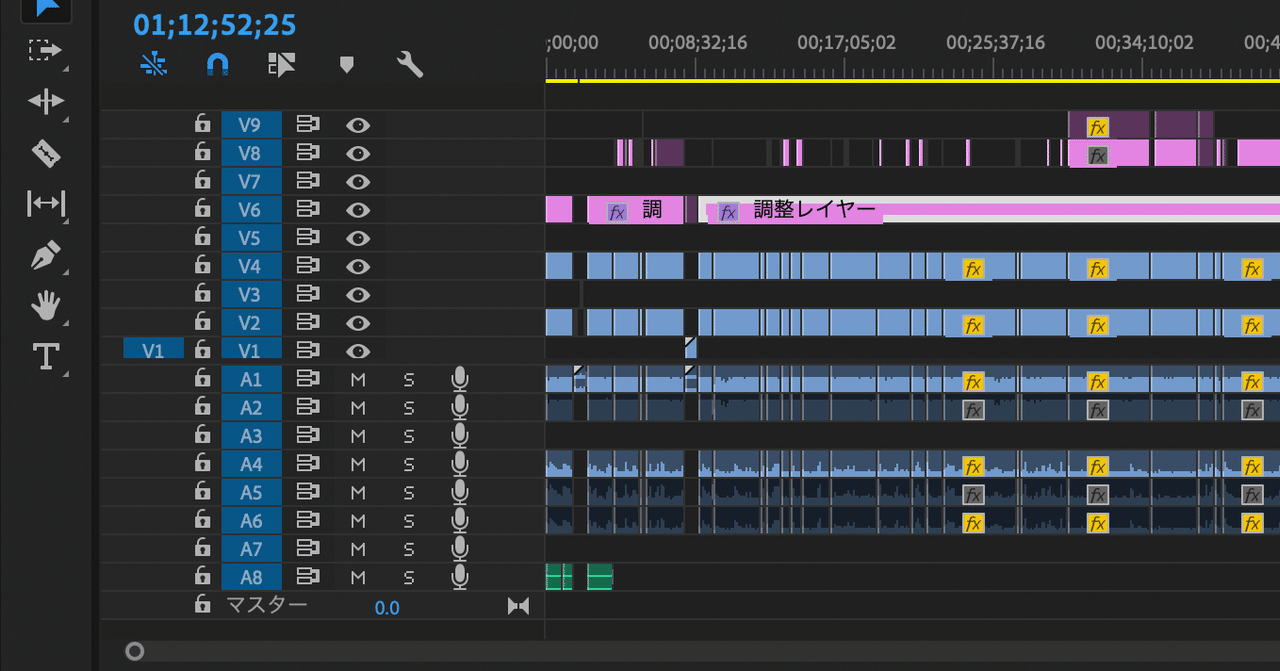This screenshot has width=1280, height=671.
Task: Open timeline display settings wrench
Action: (x=410, y=65)
